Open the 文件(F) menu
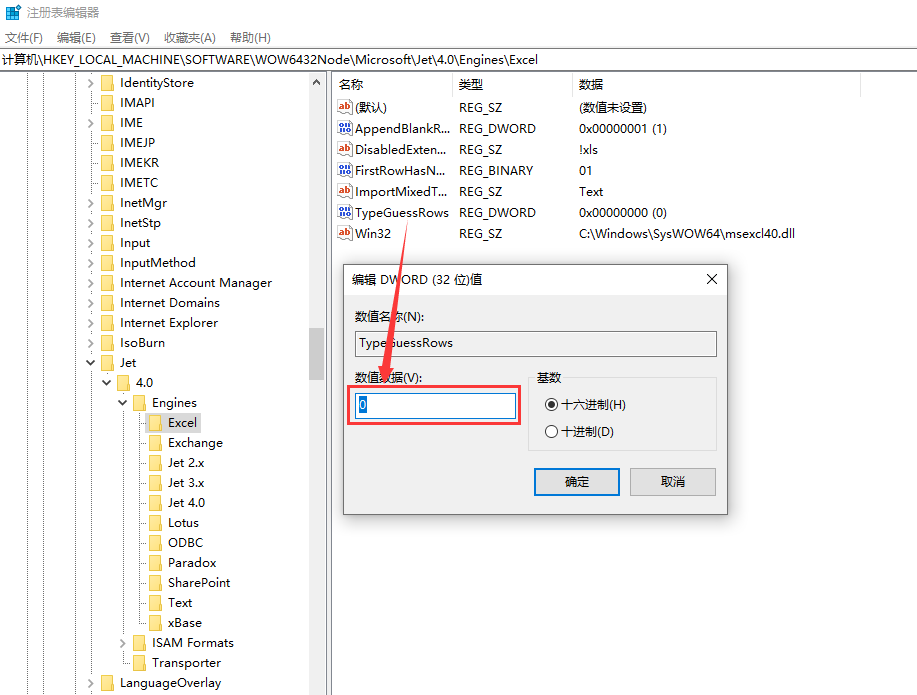The image size is (917, 695). click(x=24, y=38)
